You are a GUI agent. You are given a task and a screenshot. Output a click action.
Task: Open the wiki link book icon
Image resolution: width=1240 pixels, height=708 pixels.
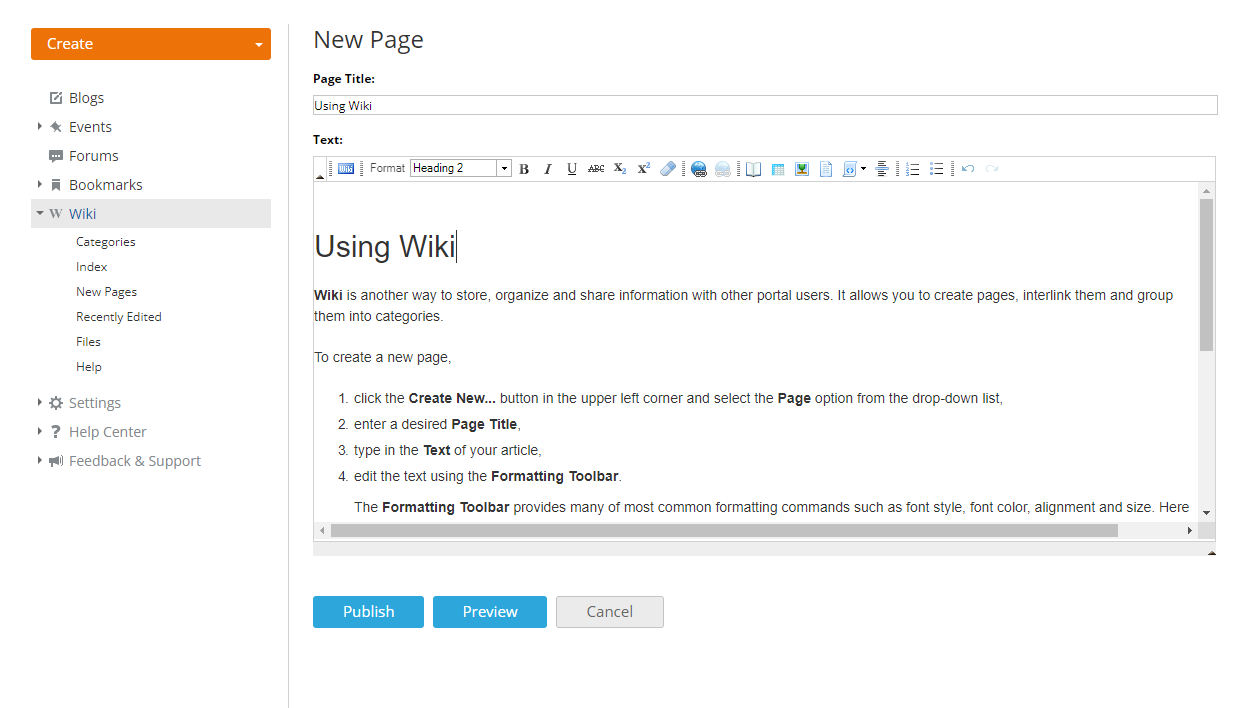click(x=753, y=168)
